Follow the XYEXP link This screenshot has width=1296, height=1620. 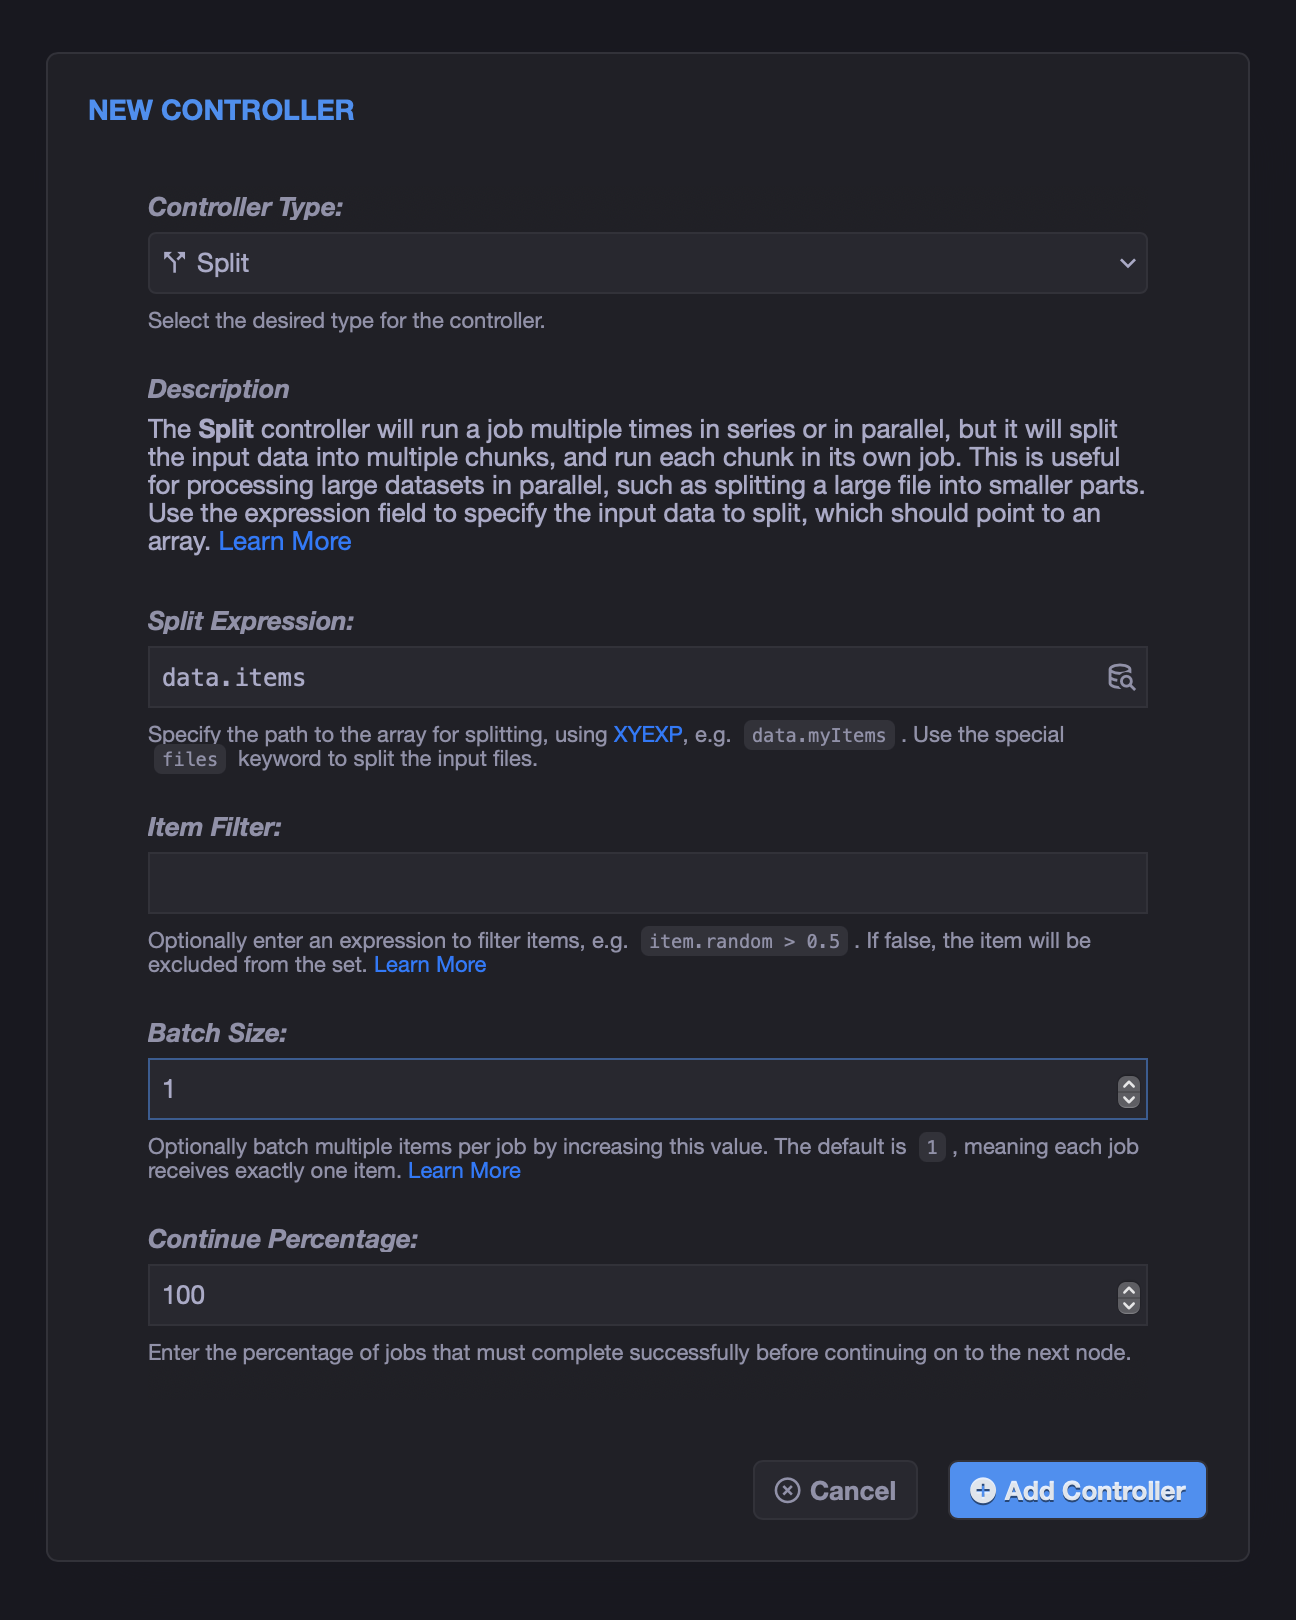coord(647,734)
